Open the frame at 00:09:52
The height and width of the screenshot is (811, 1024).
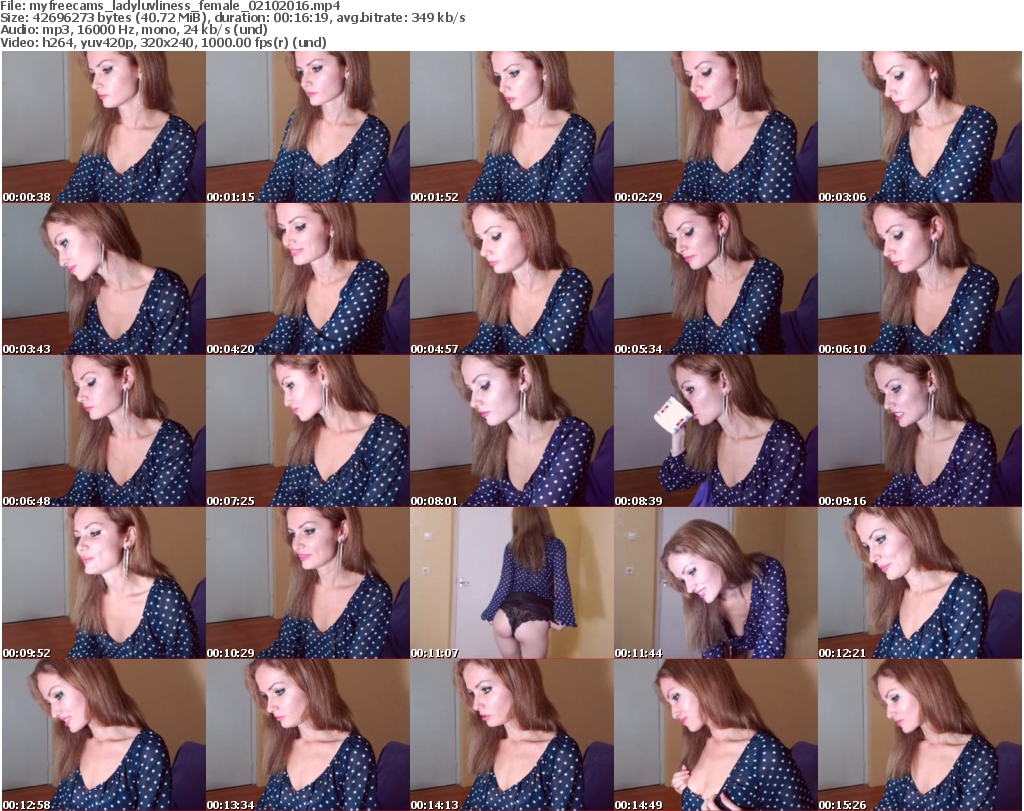click(104, 583)
